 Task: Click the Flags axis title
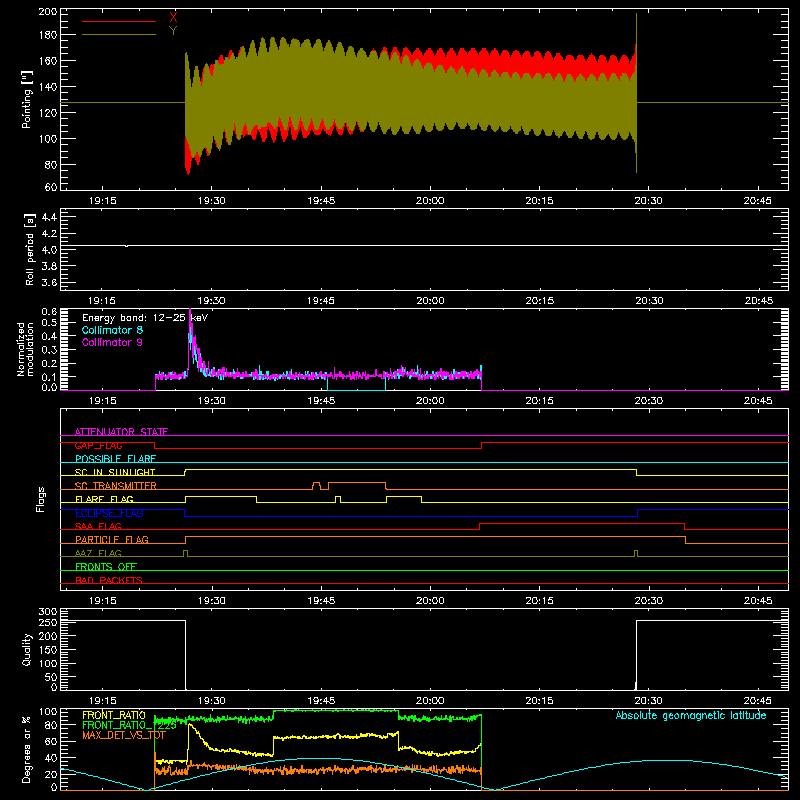coord(40,499)
